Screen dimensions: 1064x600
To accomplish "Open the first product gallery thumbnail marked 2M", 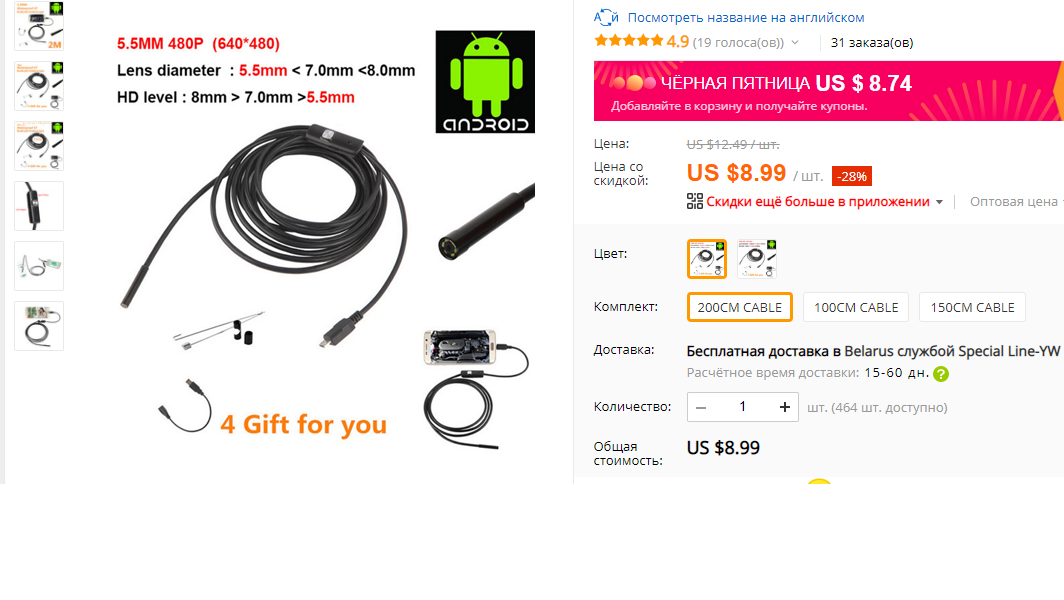I will [39, 26].
